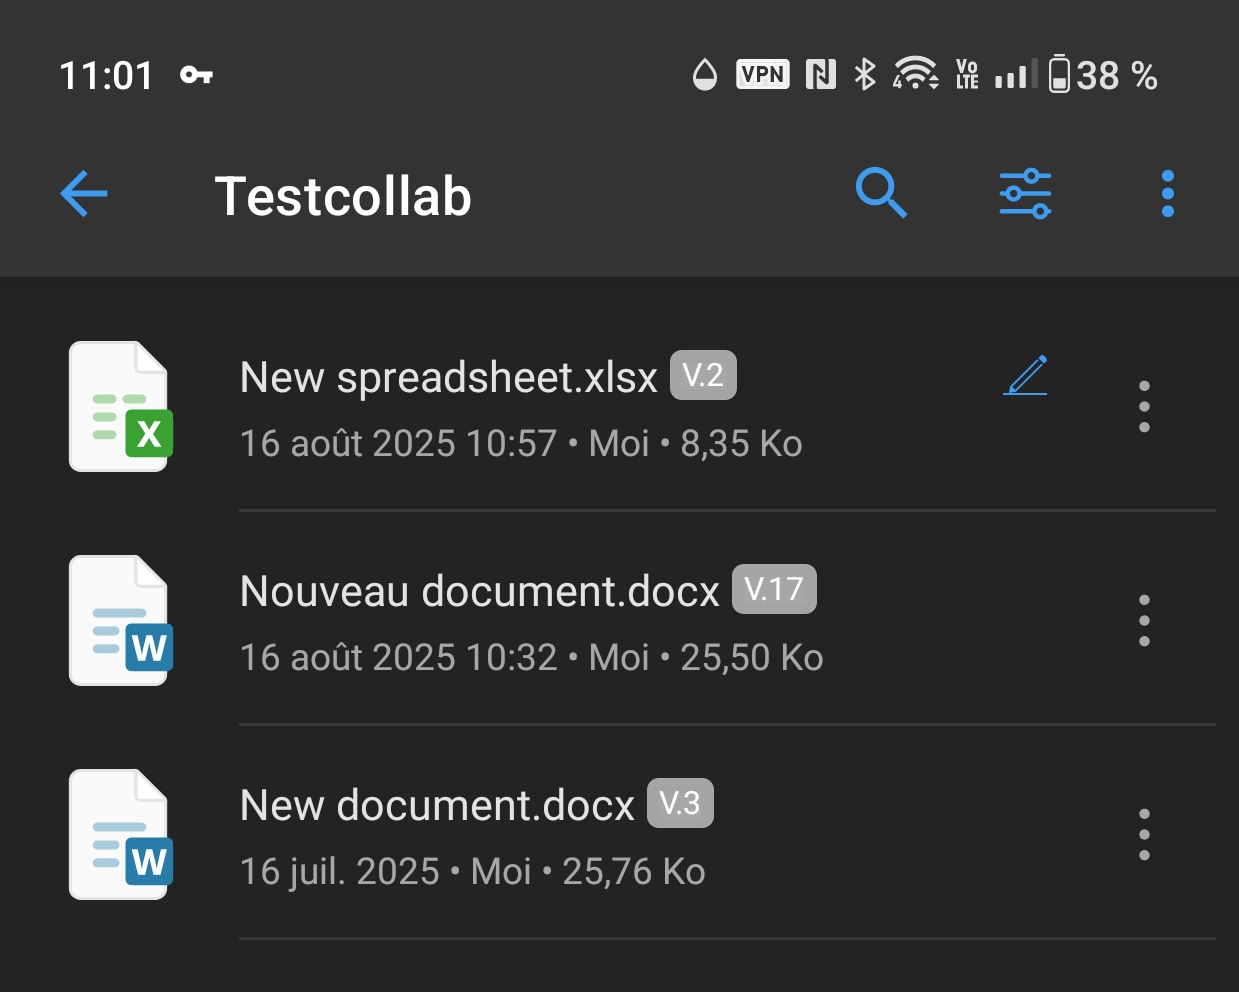Open options for Nouveau document.docx

pos(1144,620)
